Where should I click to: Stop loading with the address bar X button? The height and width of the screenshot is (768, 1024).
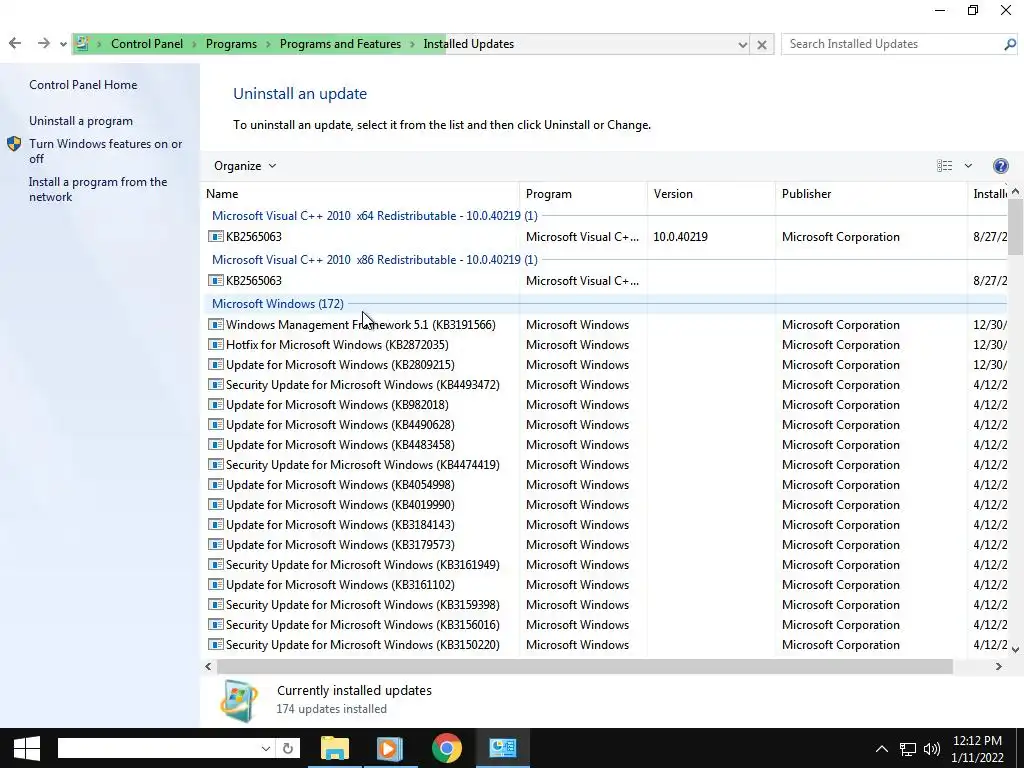[x=761, y=44]
